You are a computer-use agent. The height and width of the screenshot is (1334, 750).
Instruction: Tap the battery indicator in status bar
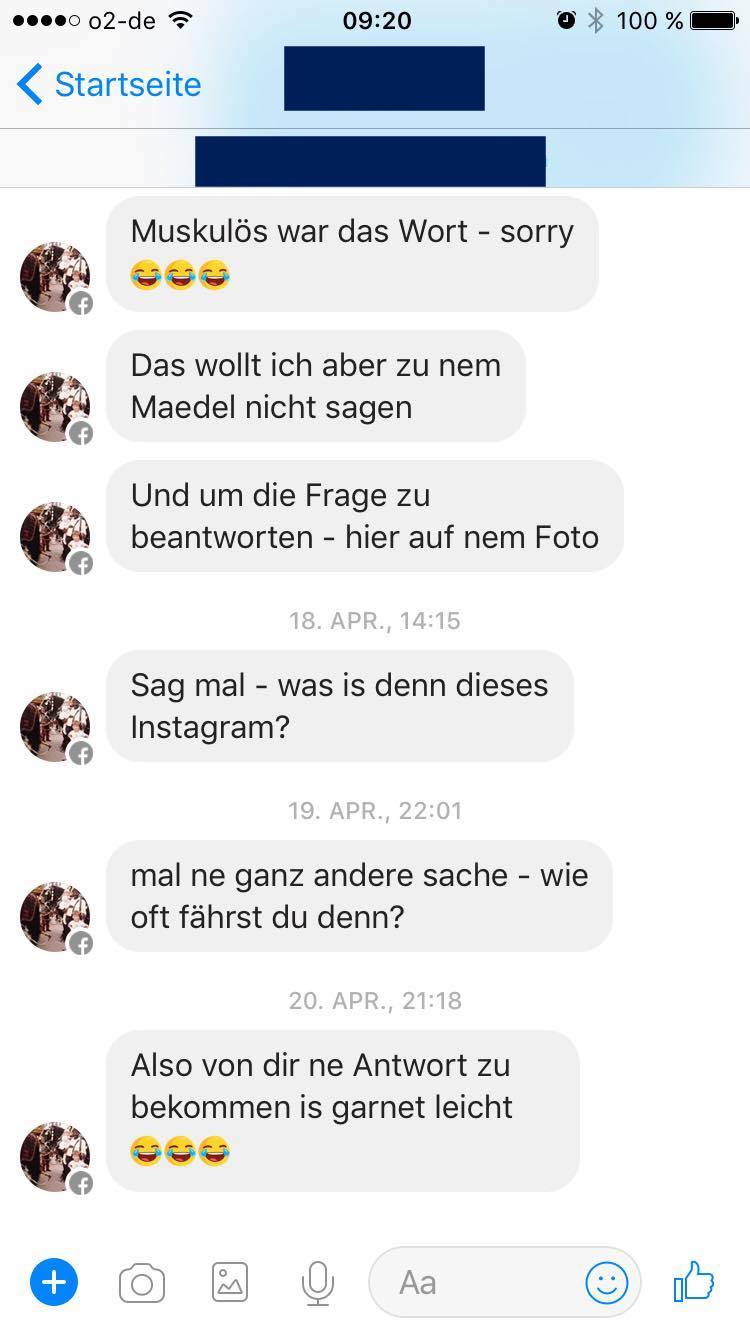click(x=714, y=20)
